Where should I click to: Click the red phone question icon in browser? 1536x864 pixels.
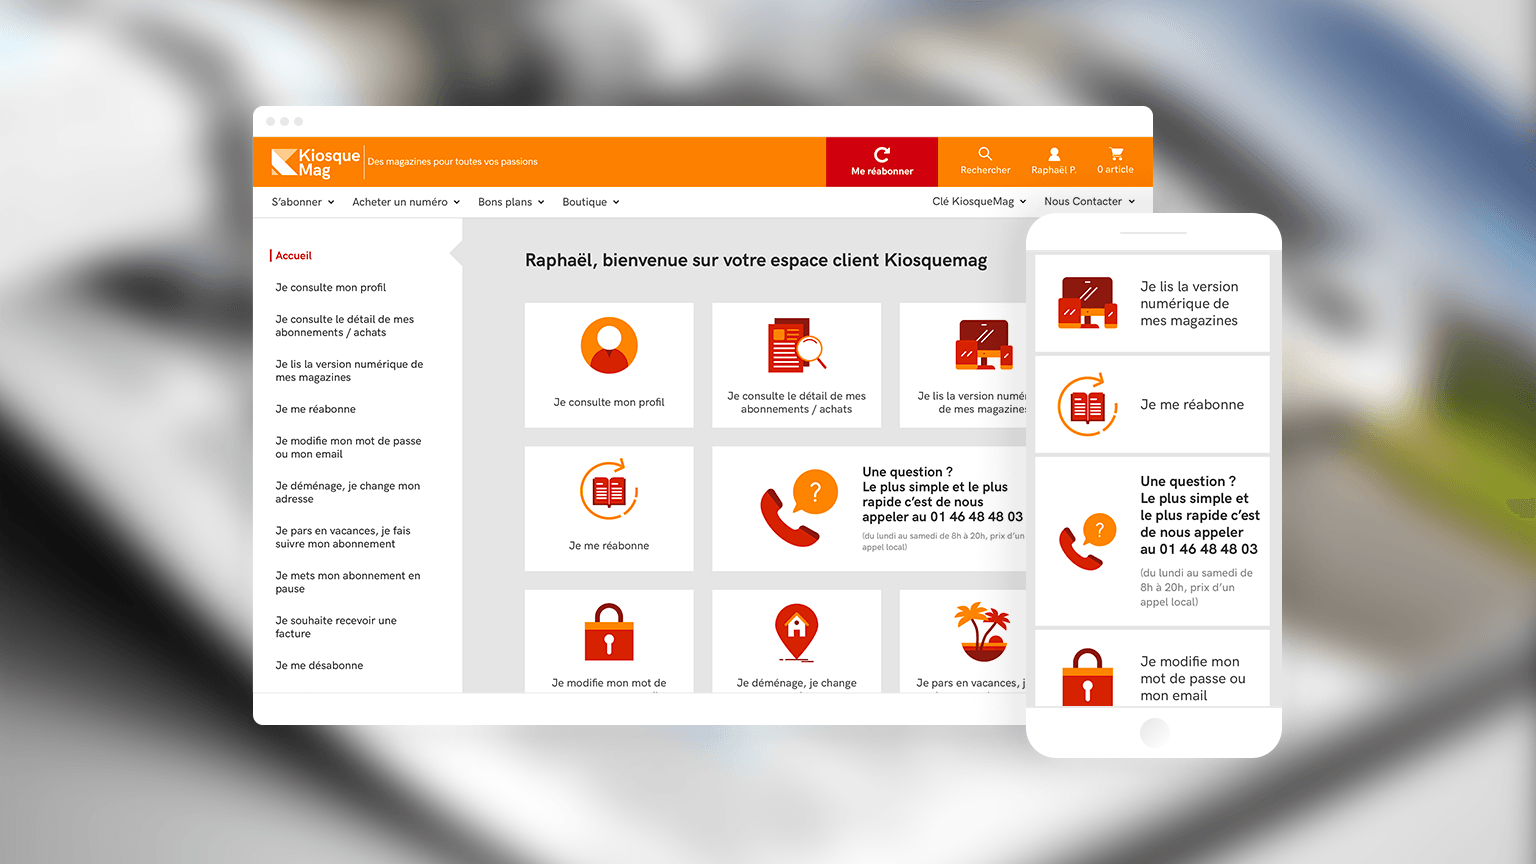799,507
